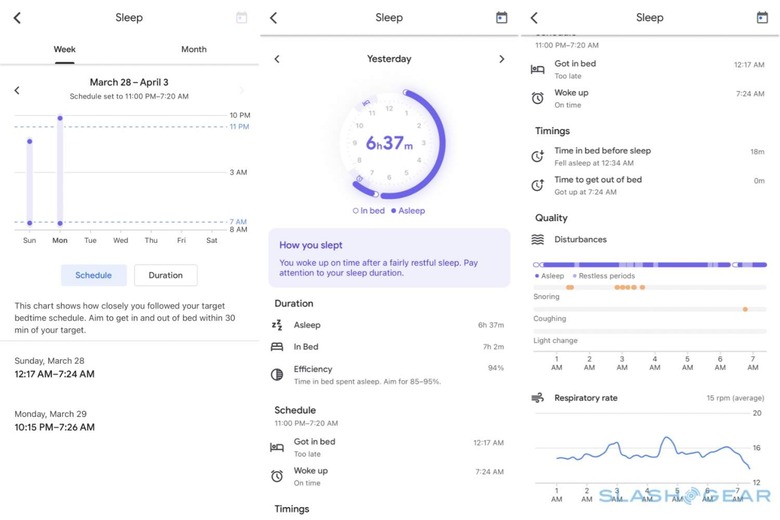Open calendar icon on the Yesterday sleep screen
The height and width of the screenshot is (520, 780).
pos(501,18)
